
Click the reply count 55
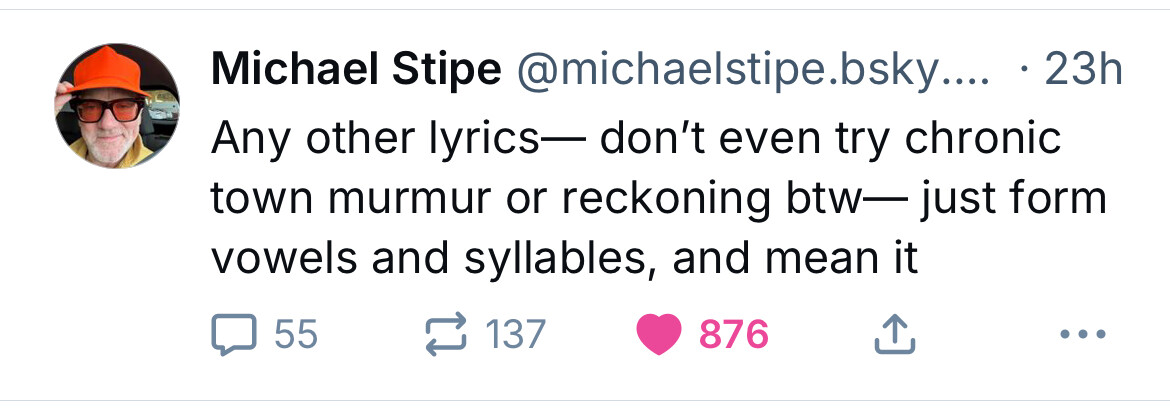click(296, 333)
